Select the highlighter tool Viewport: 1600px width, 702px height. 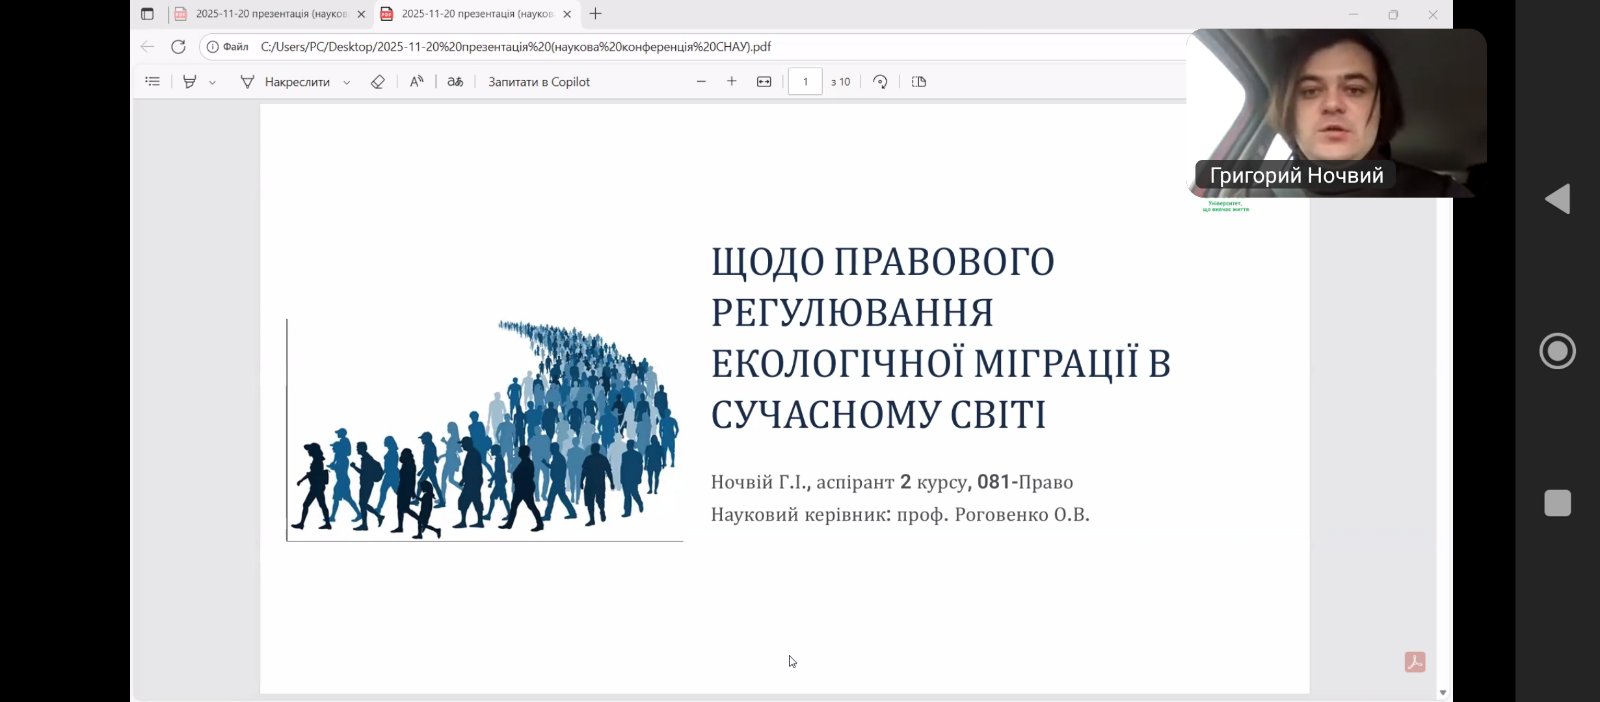click(x=189, y=82)
